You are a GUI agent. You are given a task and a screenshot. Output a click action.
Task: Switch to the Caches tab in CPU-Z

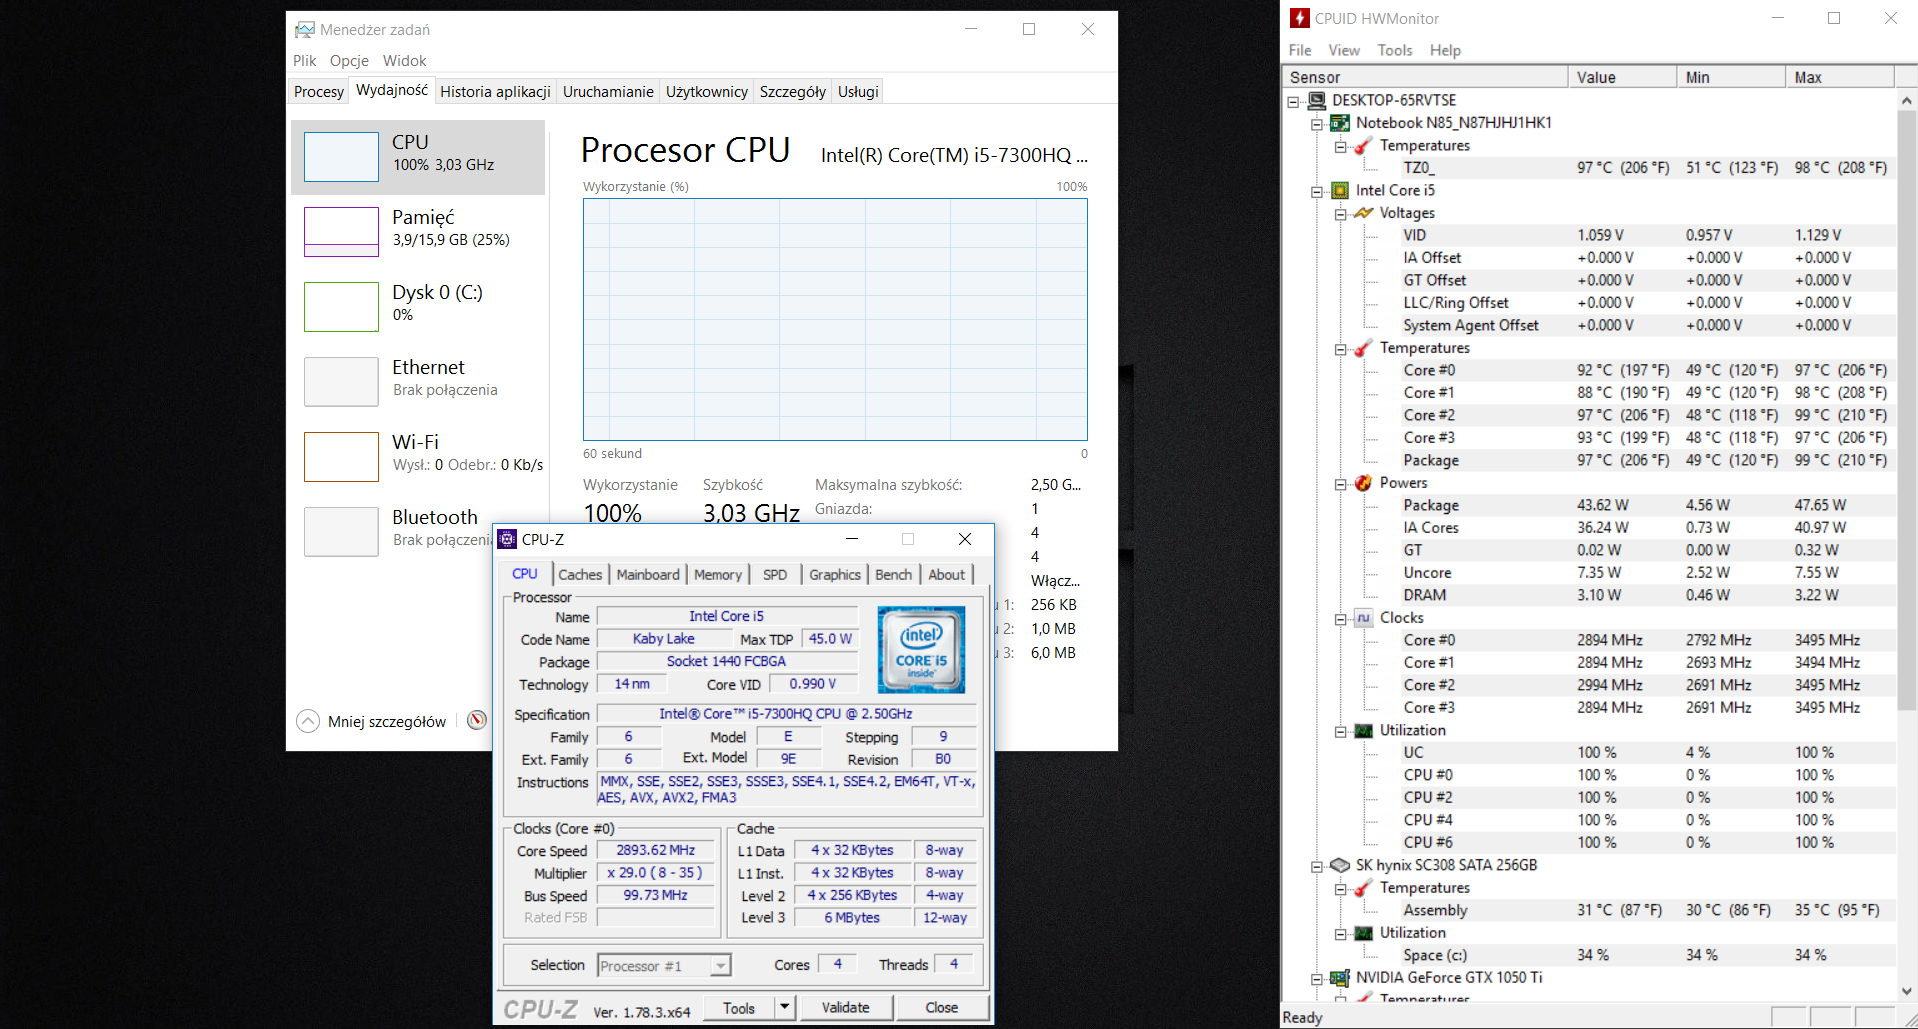point(580,575)
